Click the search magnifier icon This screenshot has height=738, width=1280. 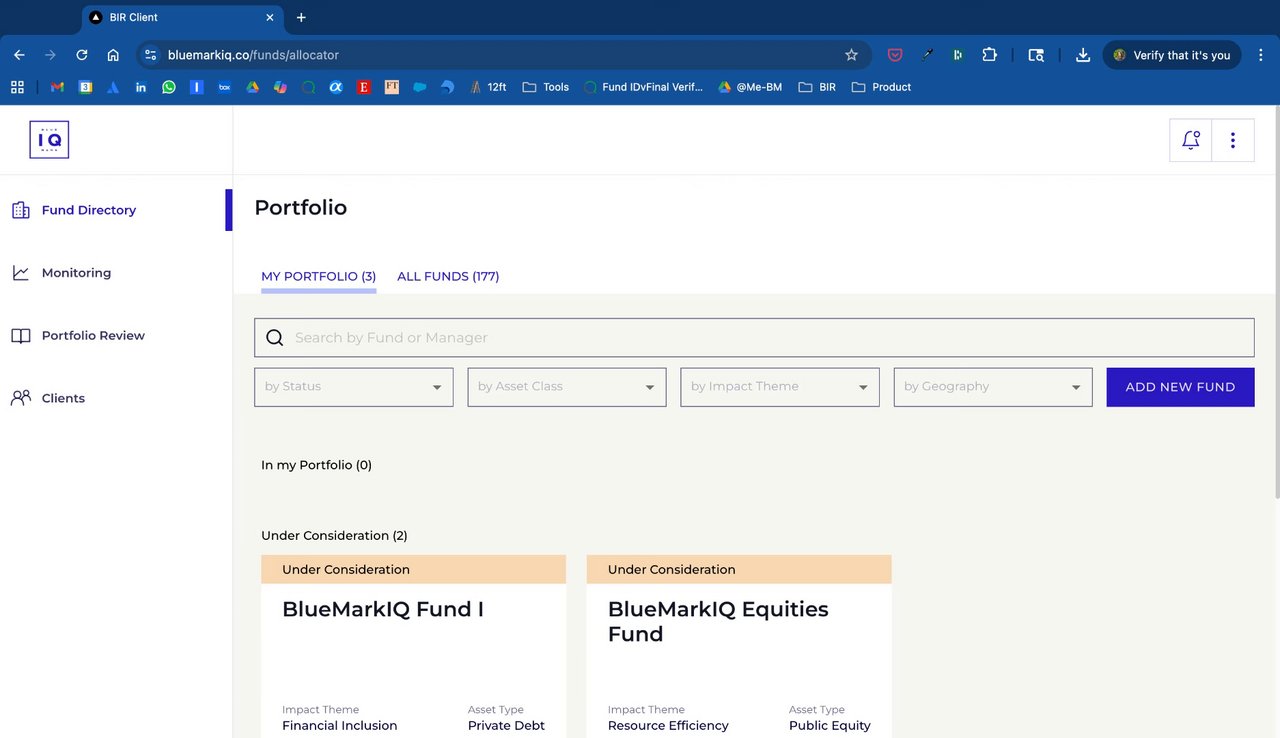[x=275, y=338]
